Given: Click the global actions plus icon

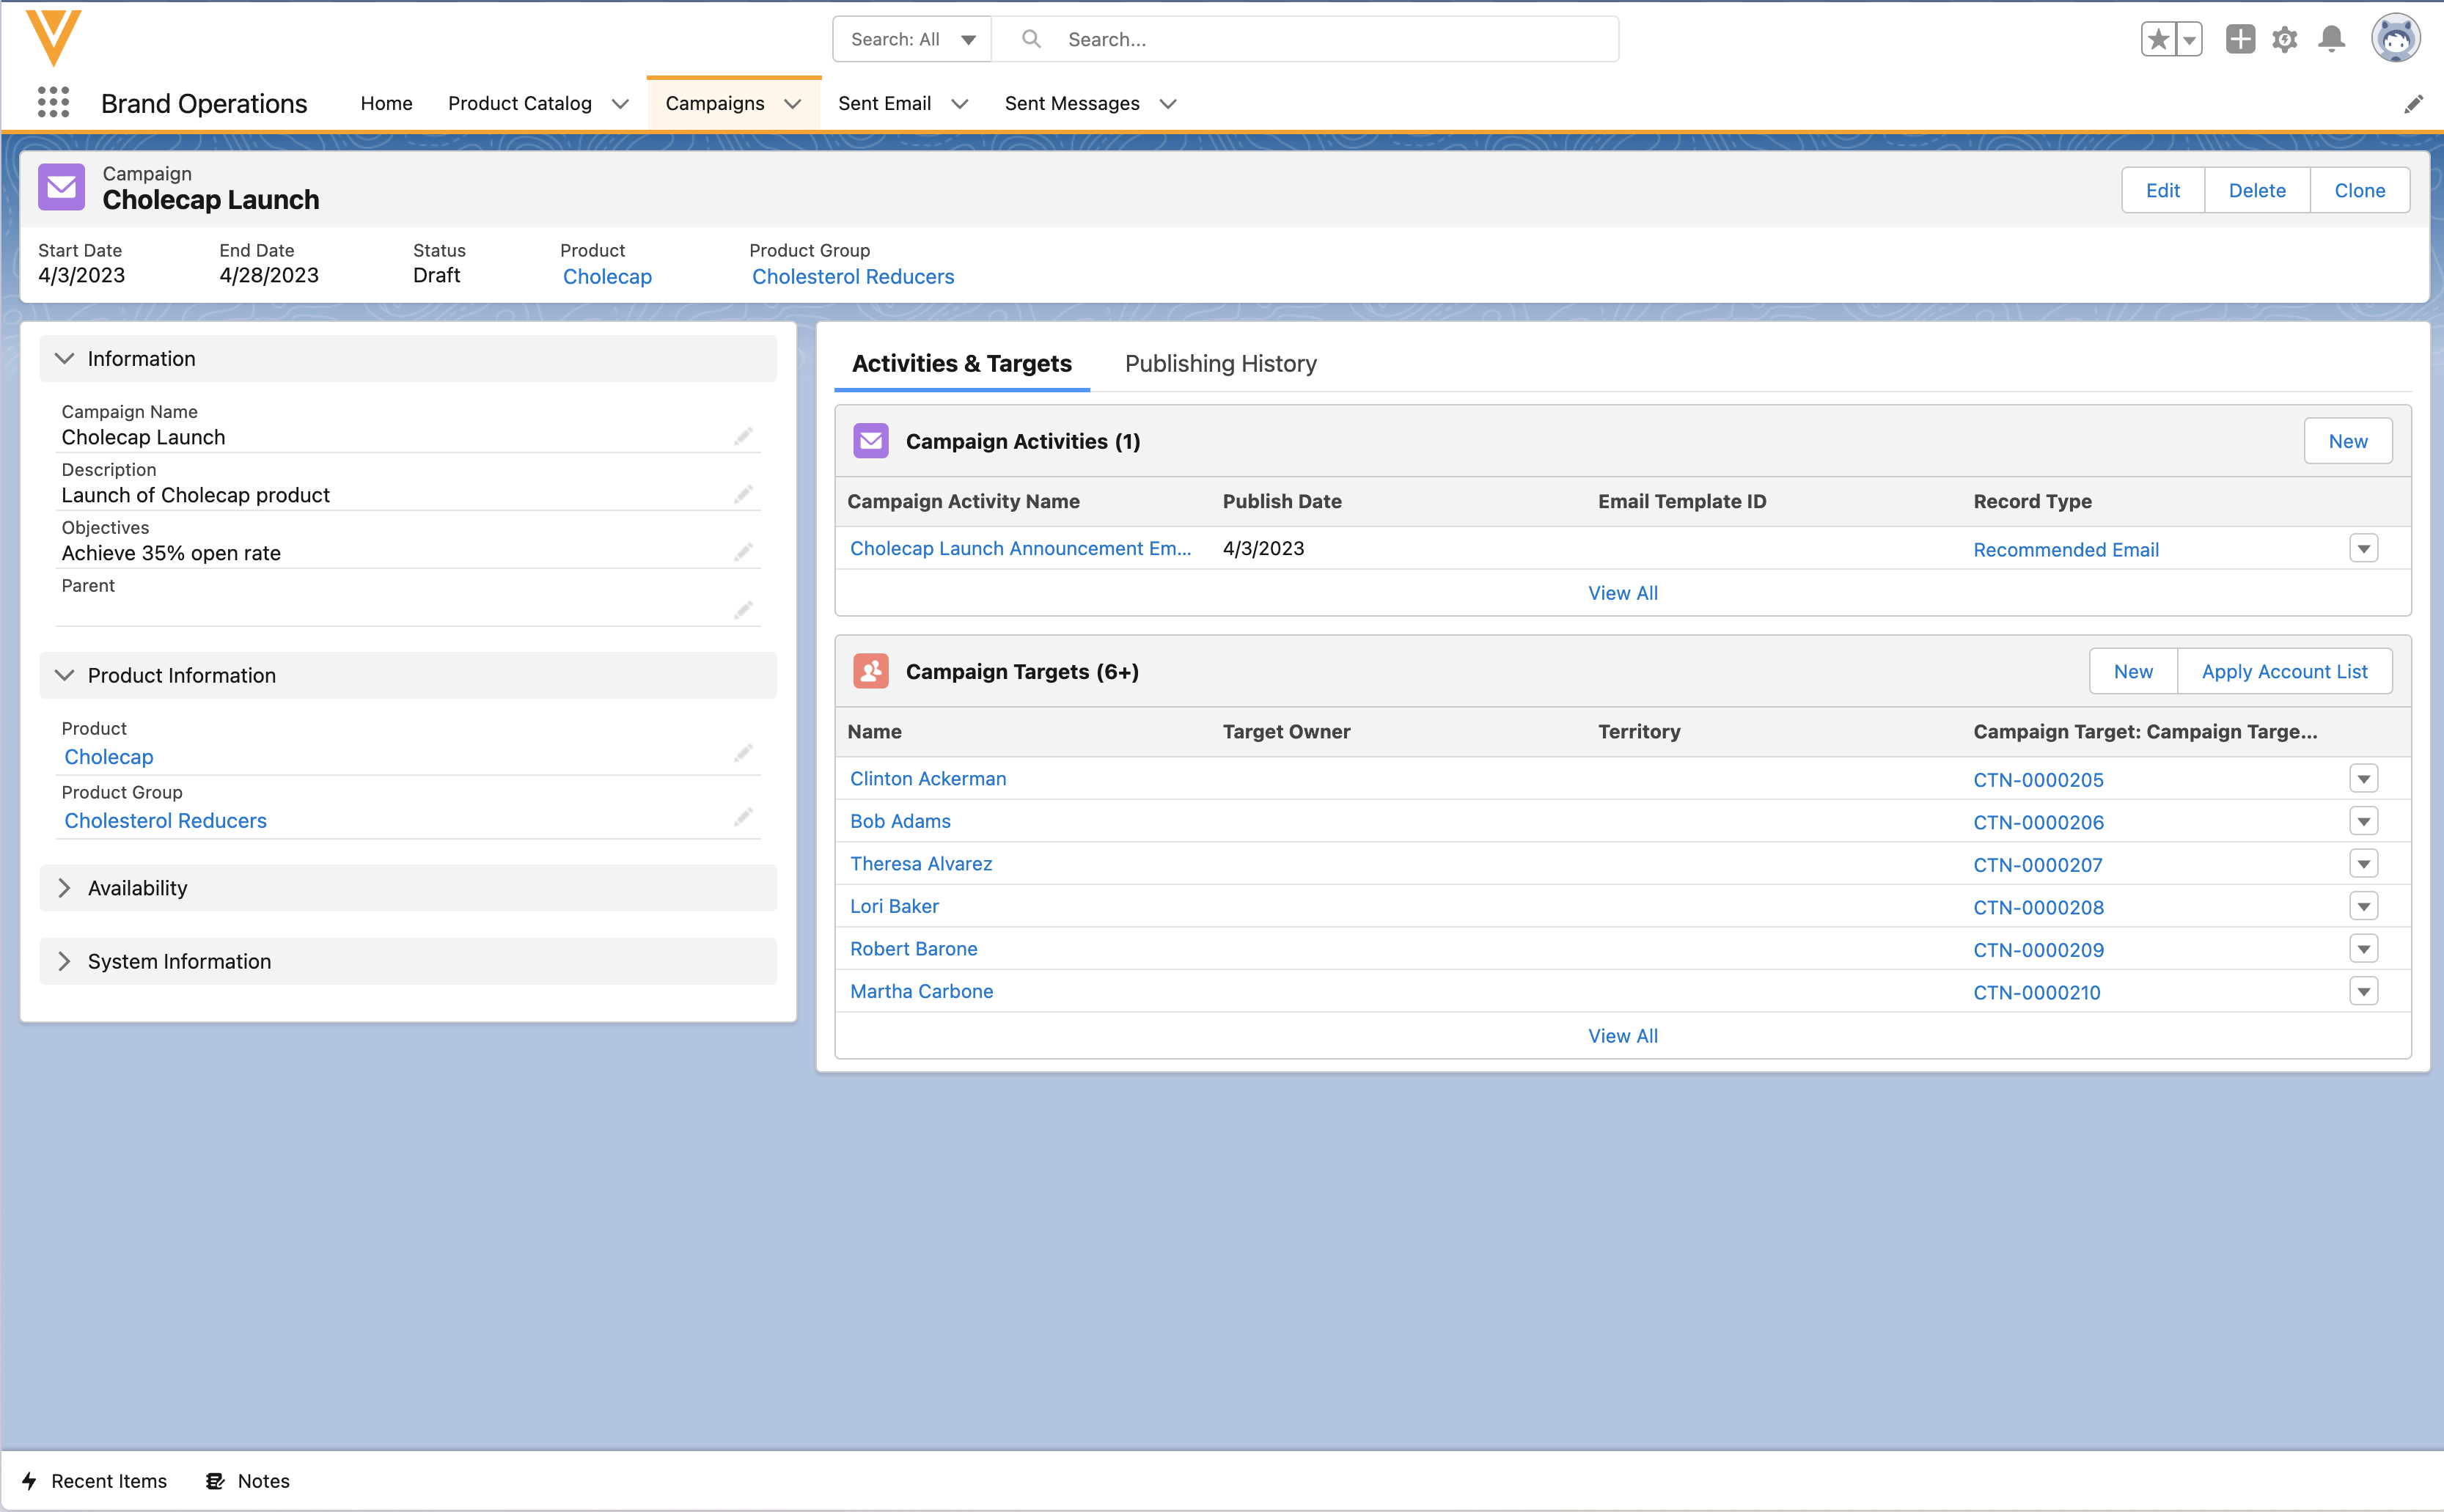Looking at the screenshot, I should [2240, 39].
